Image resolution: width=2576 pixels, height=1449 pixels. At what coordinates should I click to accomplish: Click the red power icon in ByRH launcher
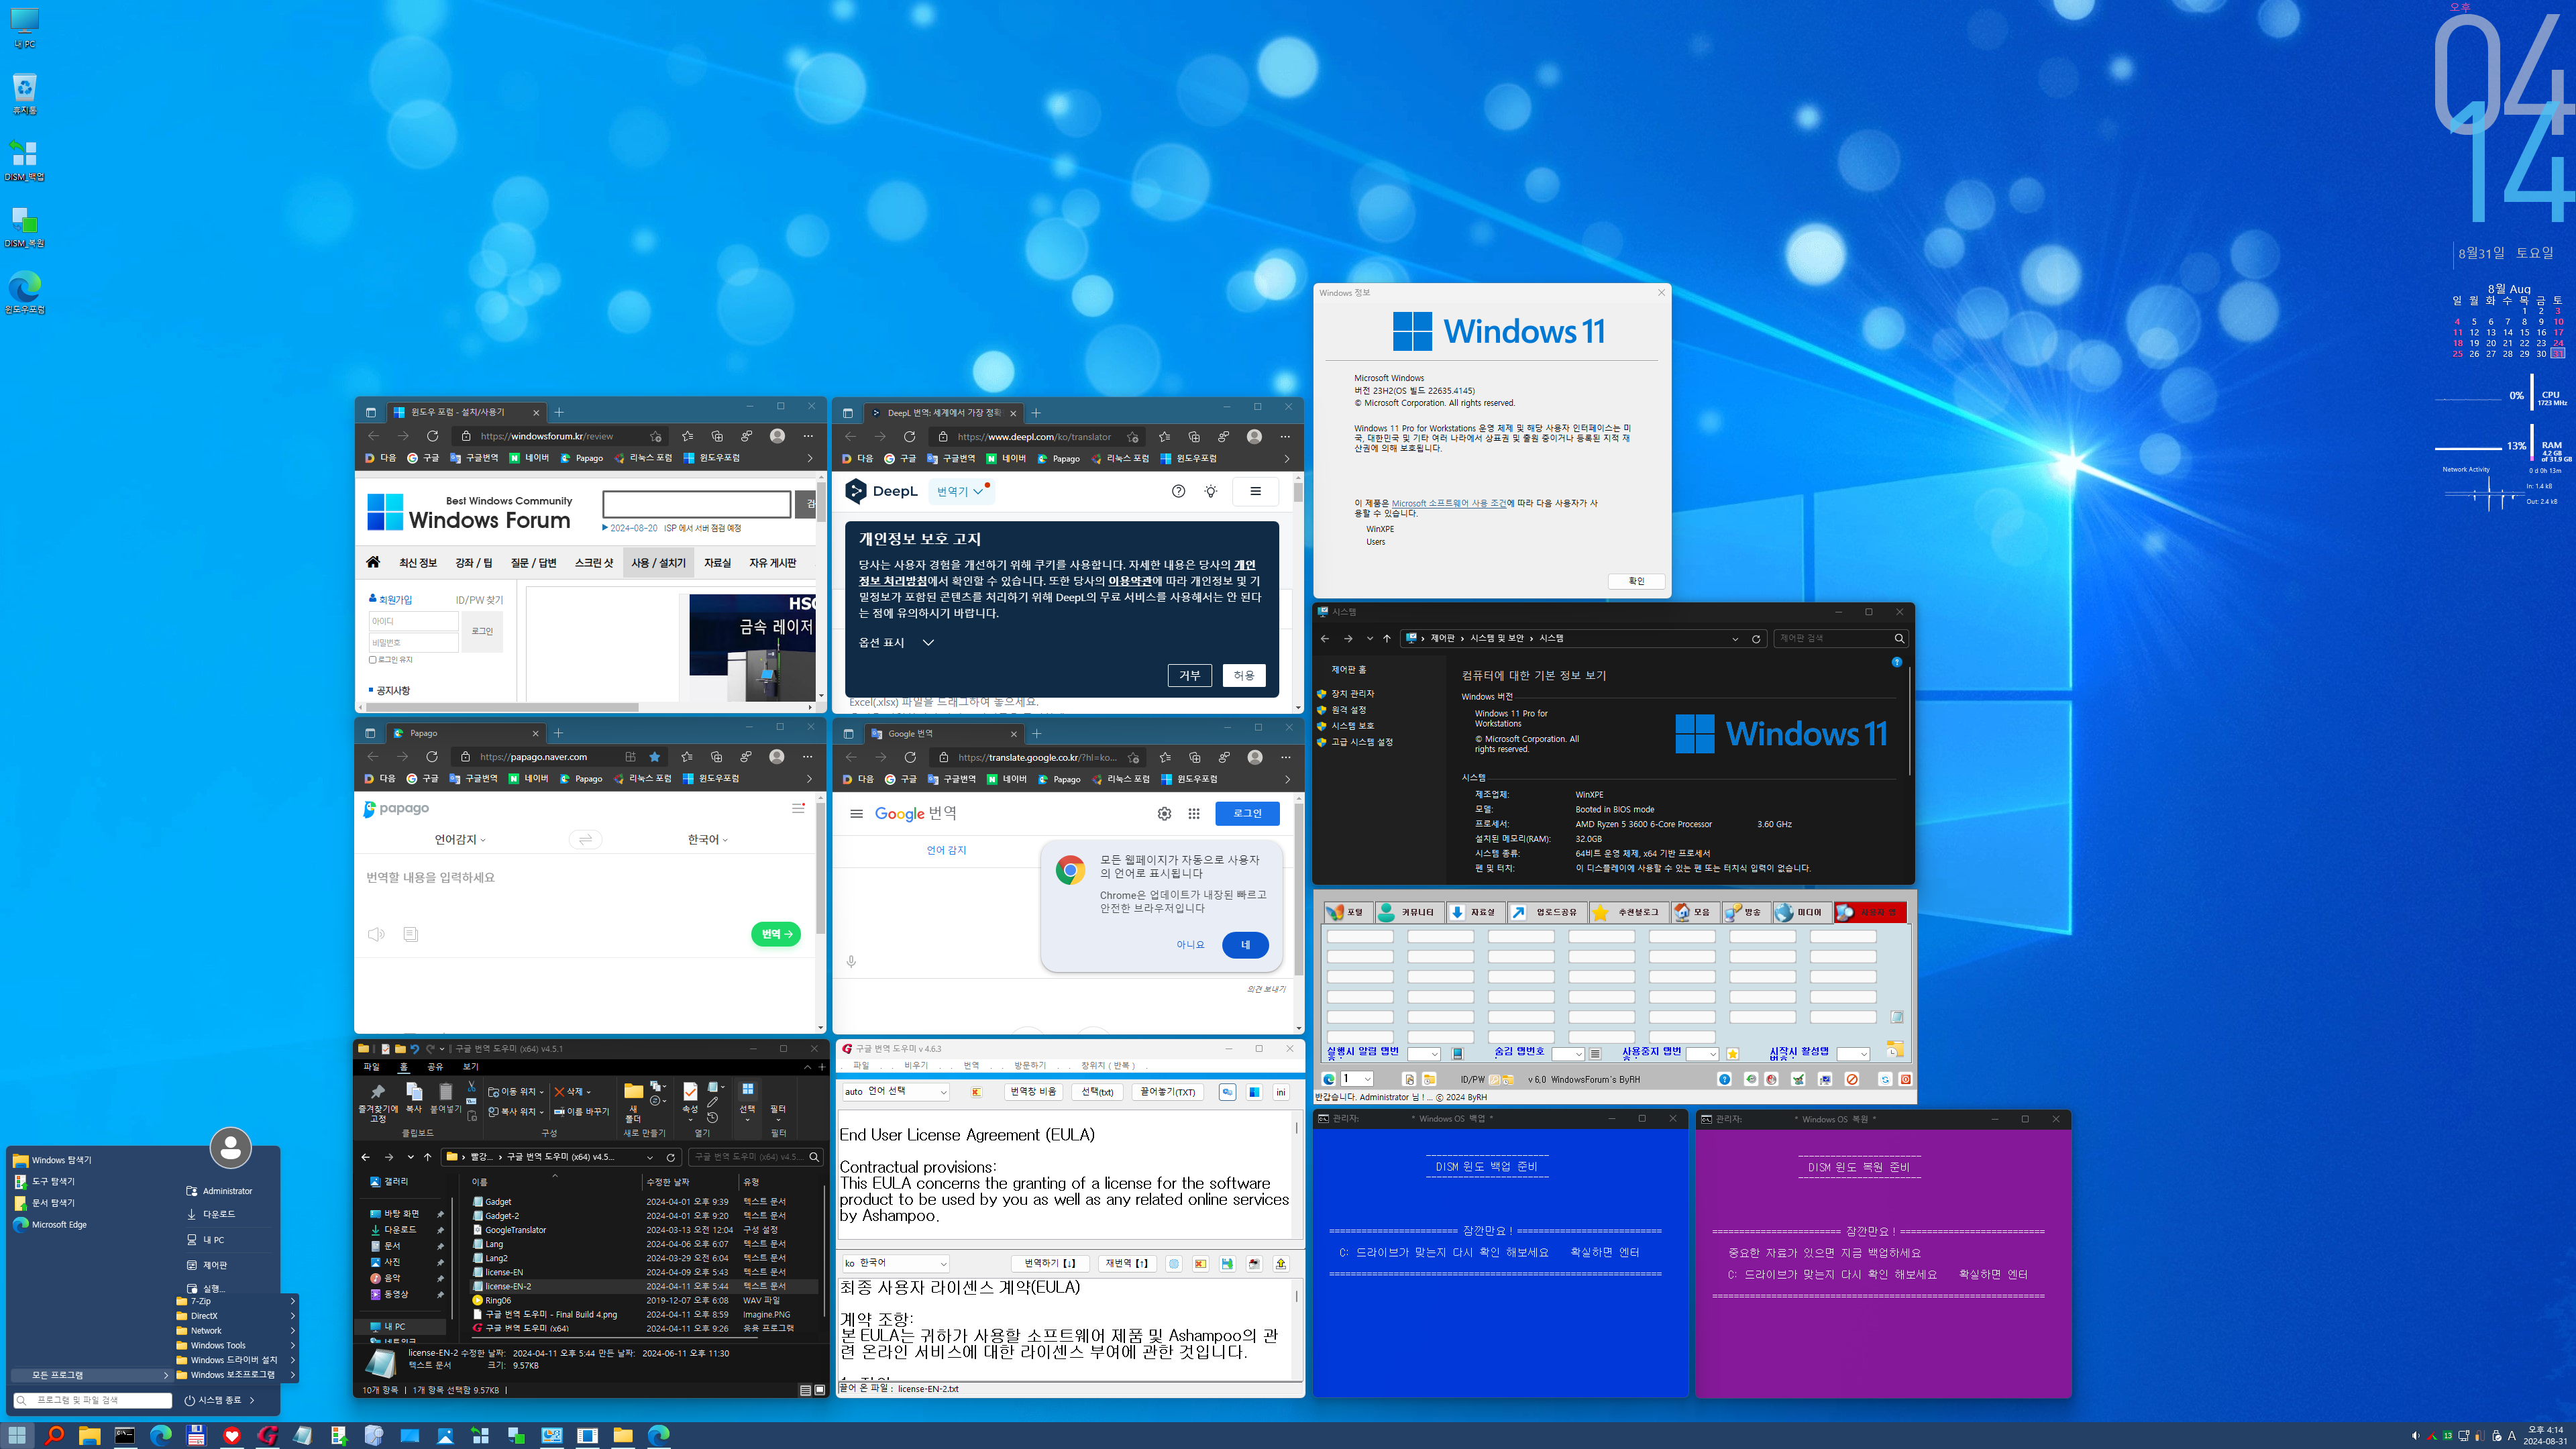(x=1905, y=1079)
